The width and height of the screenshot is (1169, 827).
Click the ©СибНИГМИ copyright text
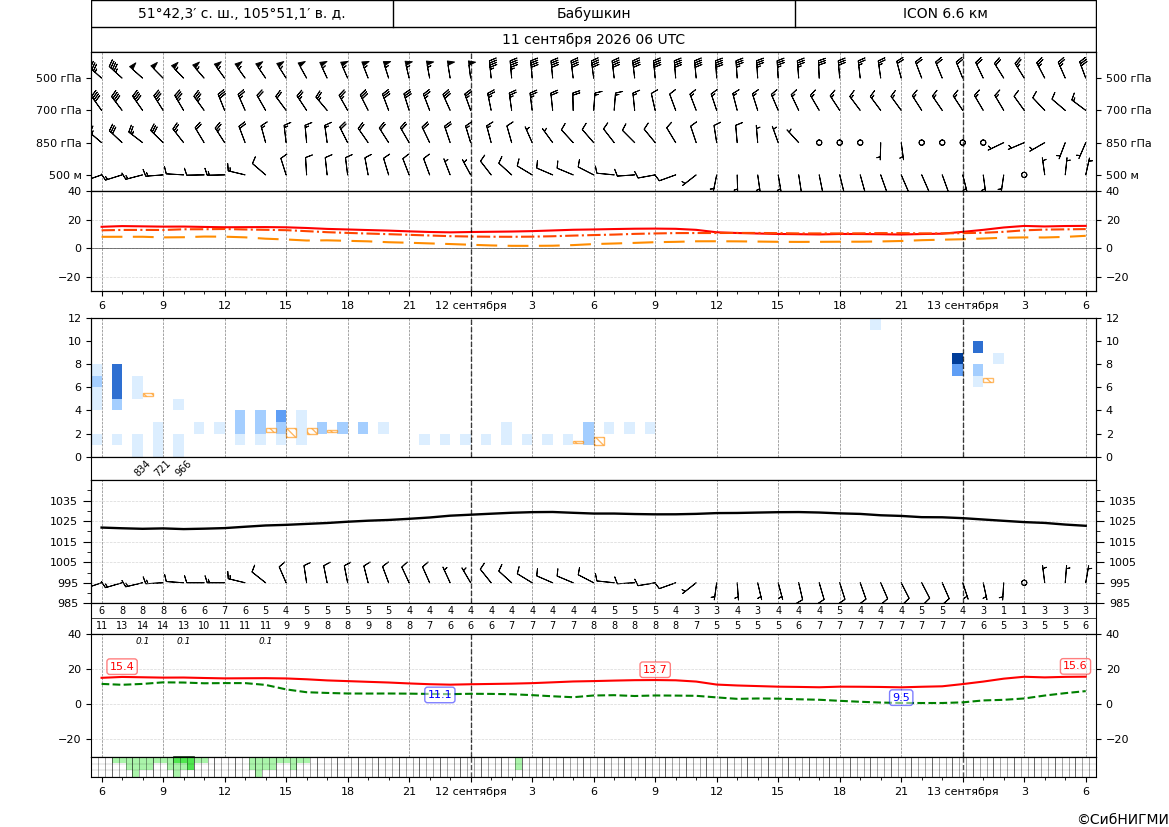click(x=1123, y=819)
